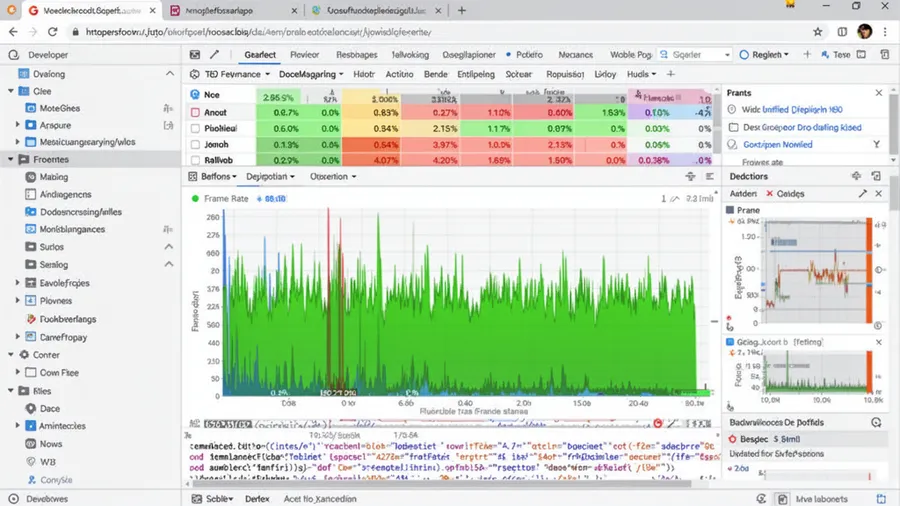Click the Goxt/pen Nowled icon
The width and height of the screenshot is (900, 506).
[732, 145]
